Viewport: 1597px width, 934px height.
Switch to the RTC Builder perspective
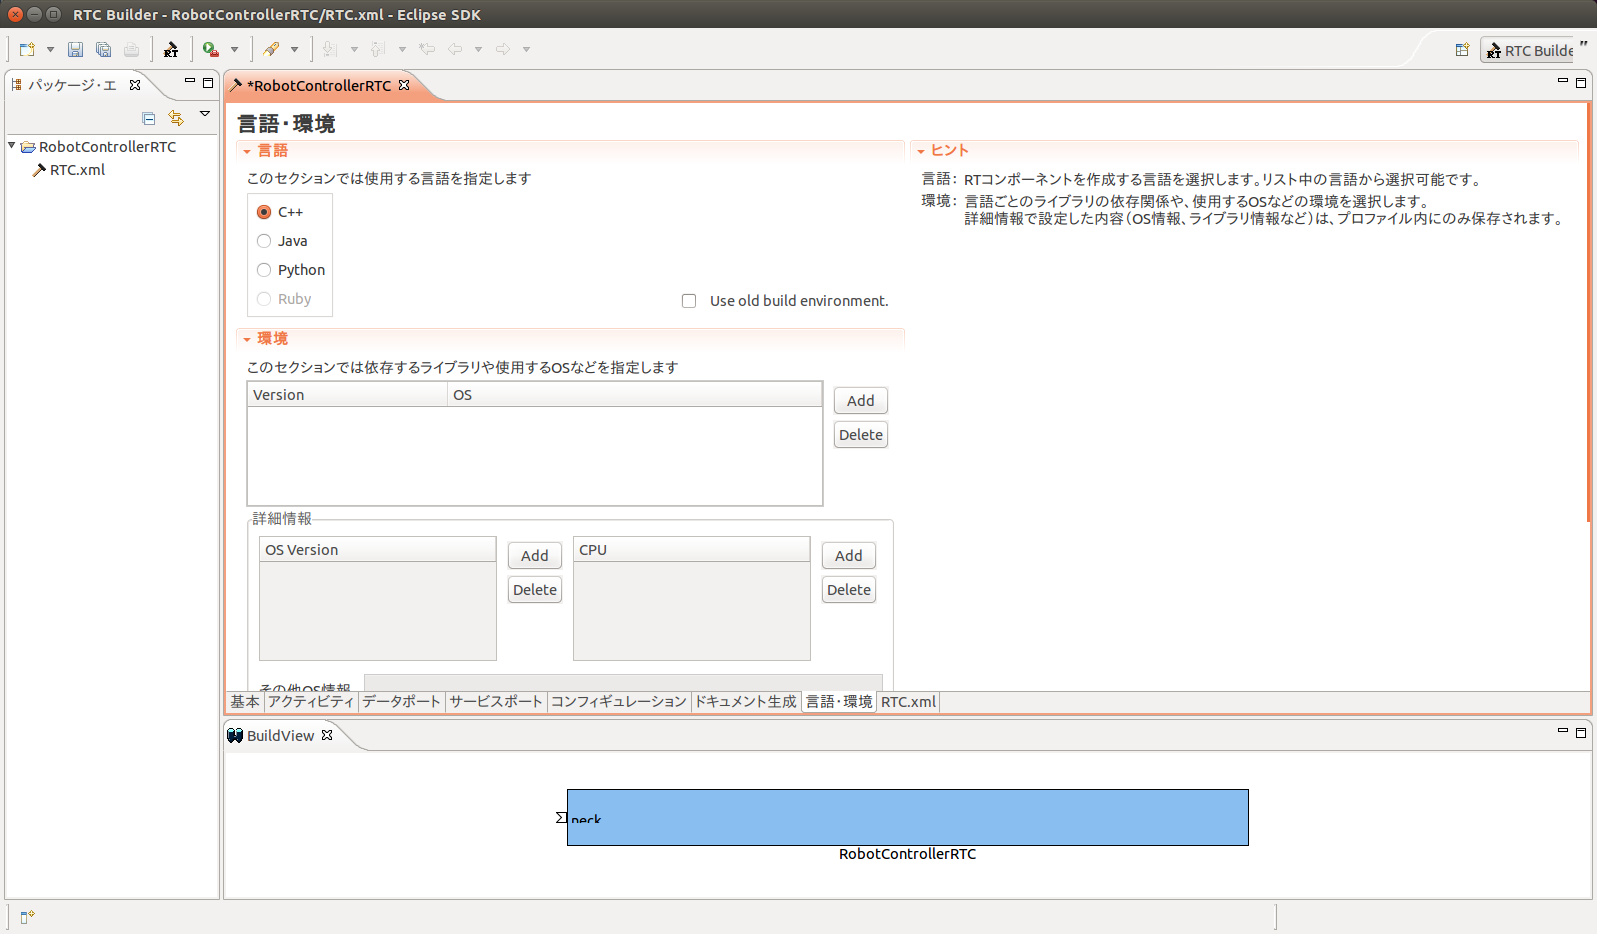1529,51
